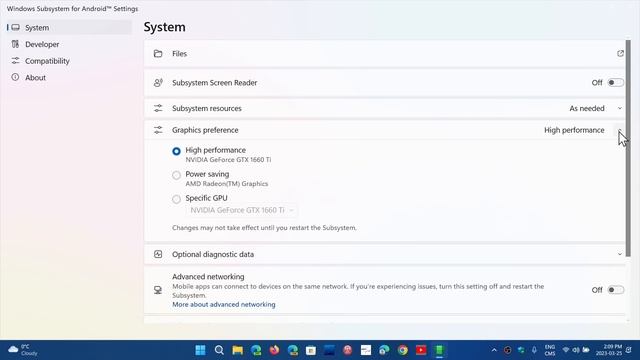Click the Developer tools icon in sidebar

(16, 44)
